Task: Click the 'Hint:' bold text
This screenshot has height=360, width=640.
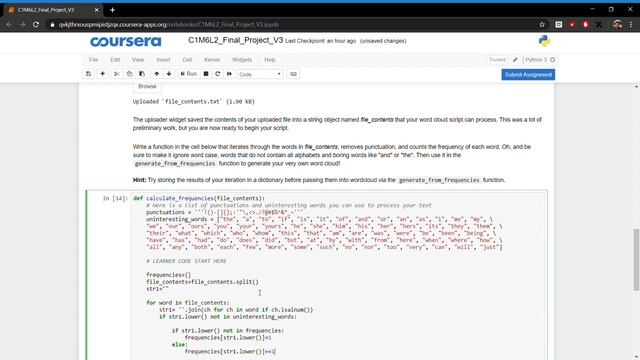Action: click(x=139, y=180)
